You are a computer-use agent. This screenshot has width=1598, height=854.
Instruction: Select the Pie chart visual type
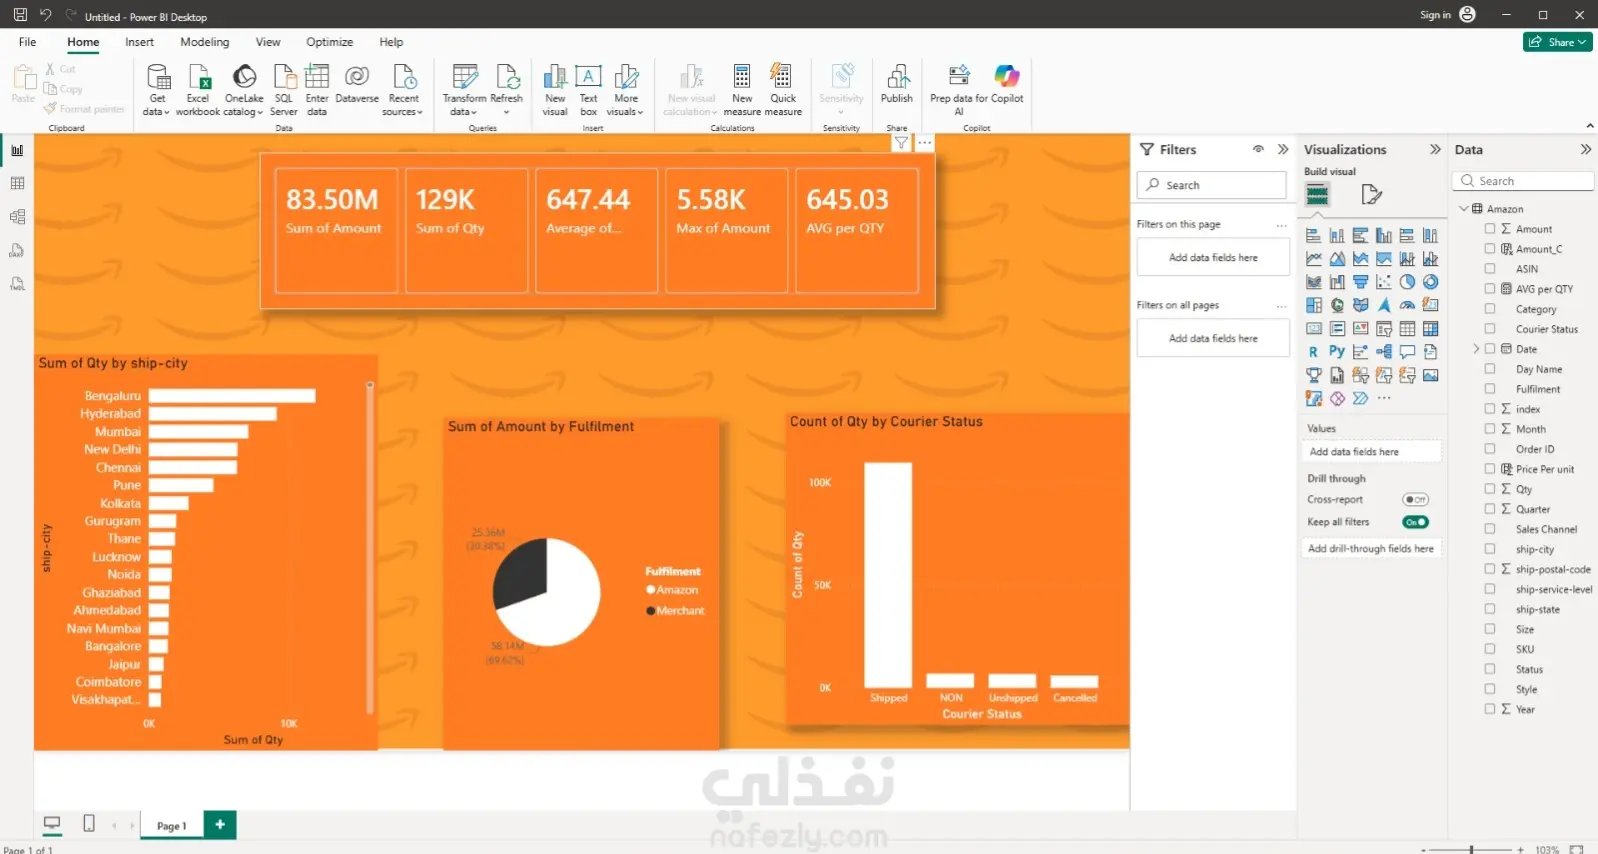pos(1407,282)
